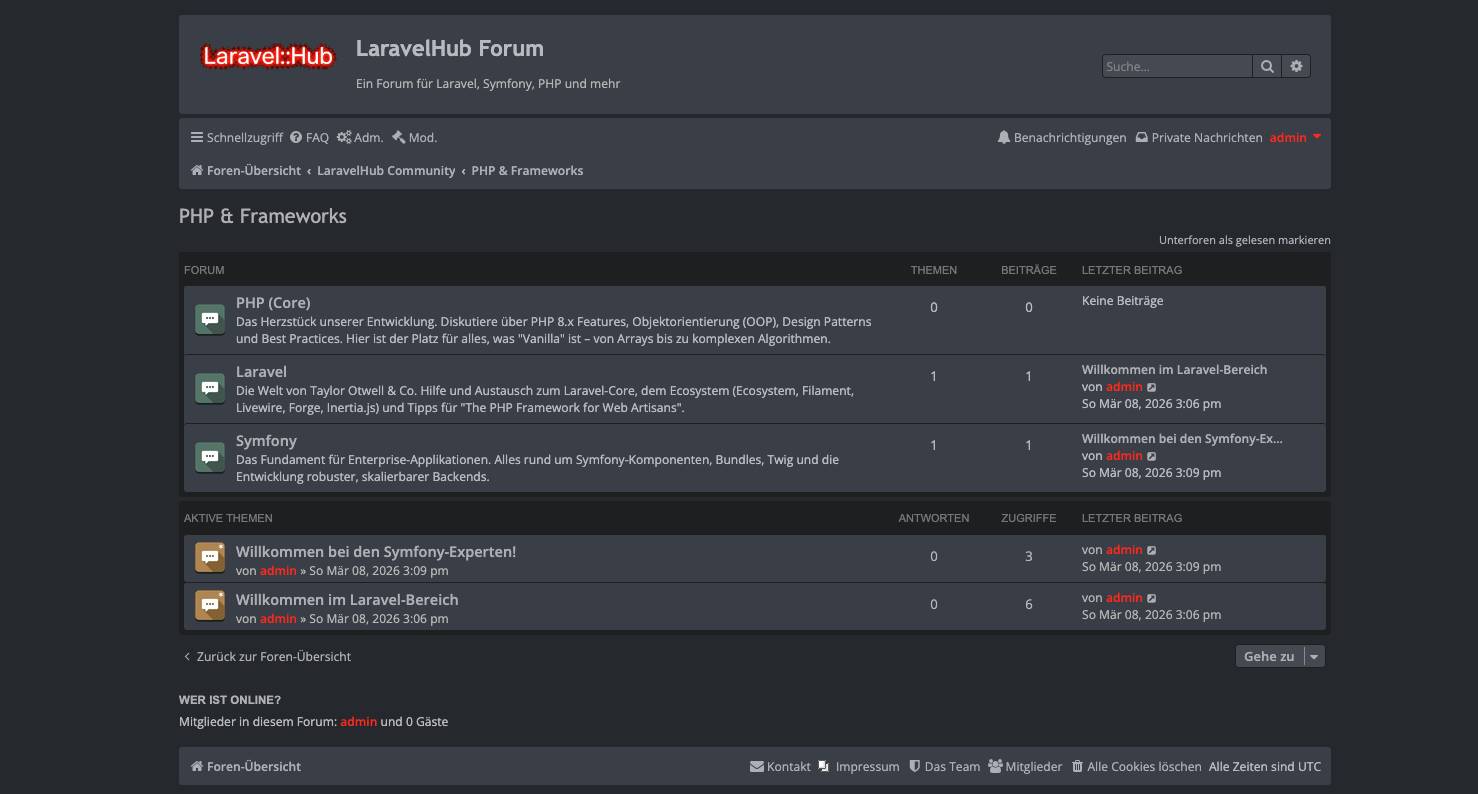Open the FAQ menu item
Screen dimensions: 1478x794
click(309, 137)
